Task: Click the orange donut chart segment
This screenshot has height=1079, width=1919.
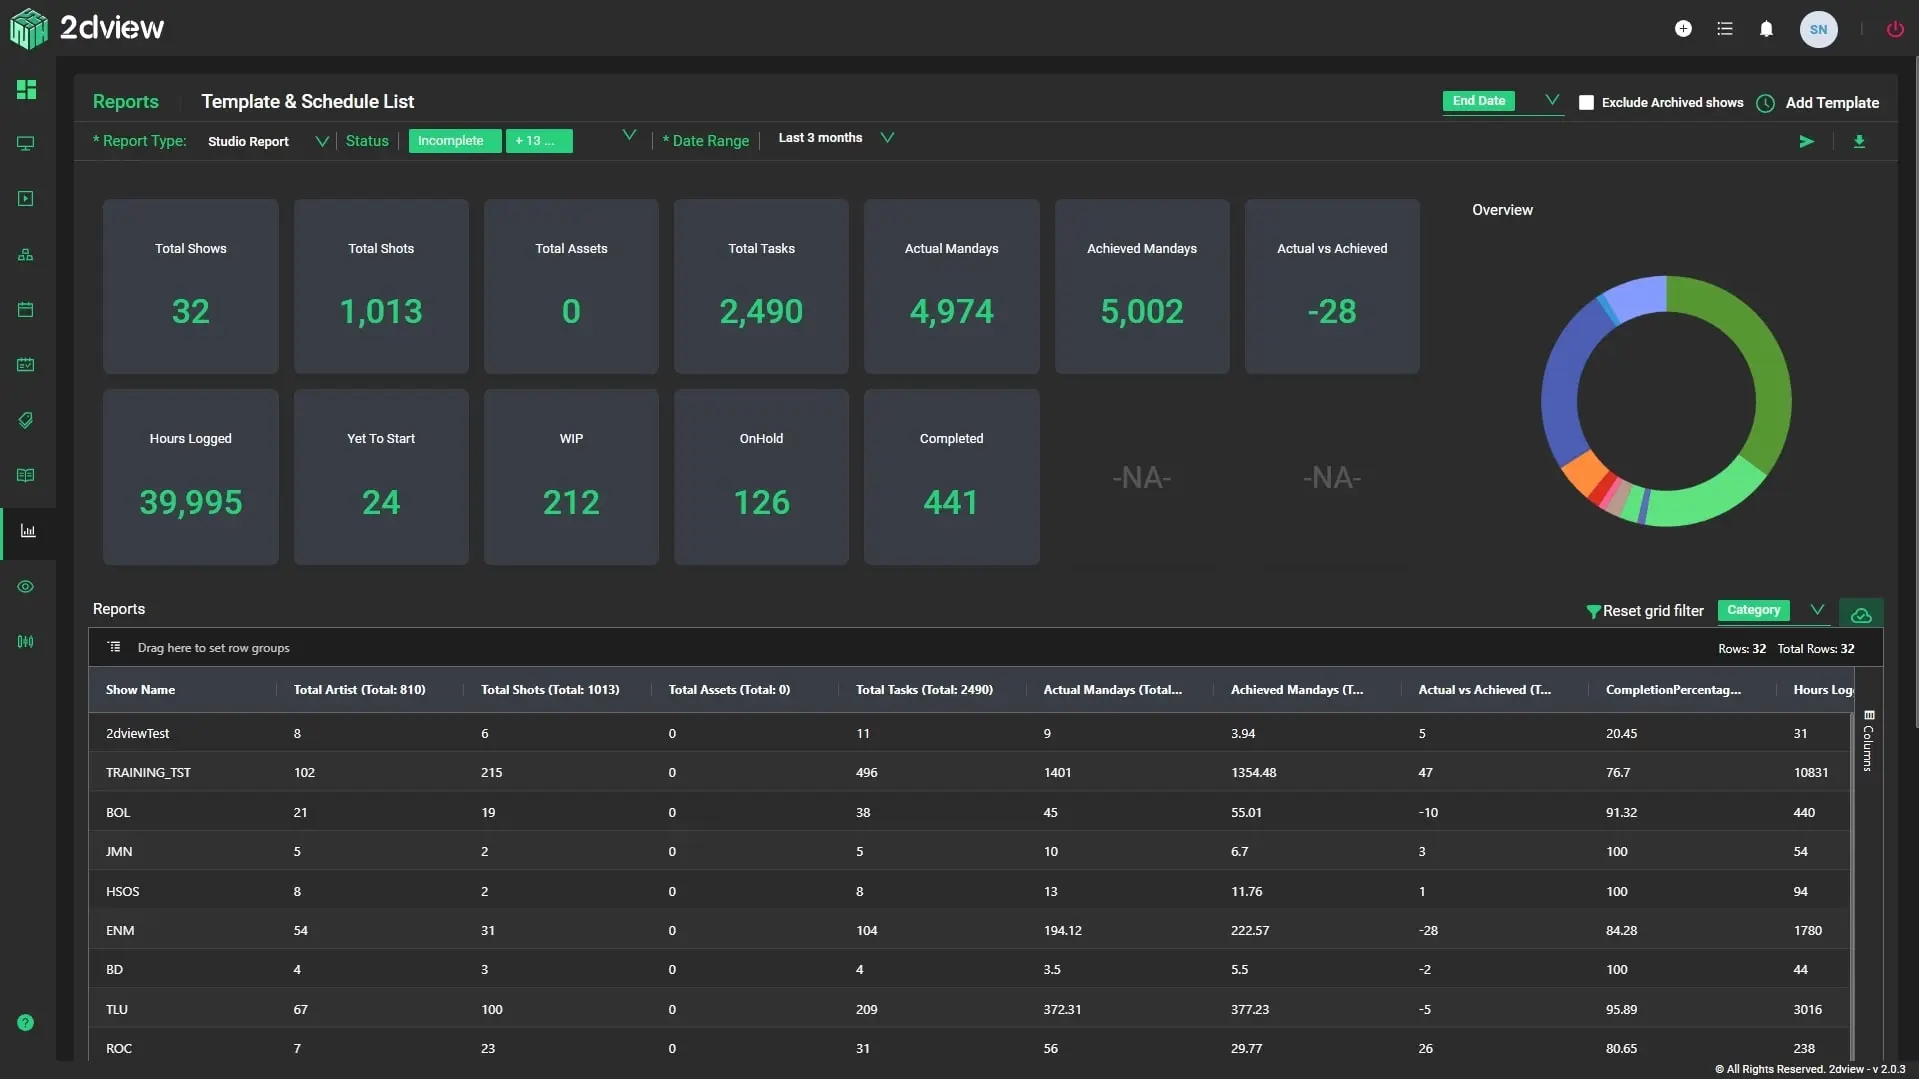Action: tap(1584, 473)
